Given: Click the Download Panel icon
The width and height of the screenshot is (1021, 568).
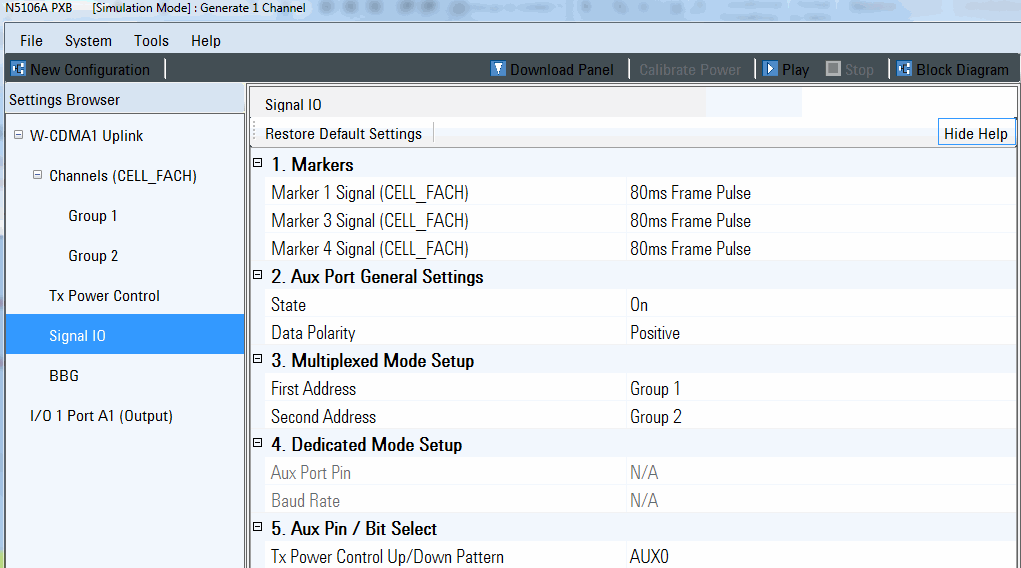Looking at the screenshot, I should coord(498,69).
